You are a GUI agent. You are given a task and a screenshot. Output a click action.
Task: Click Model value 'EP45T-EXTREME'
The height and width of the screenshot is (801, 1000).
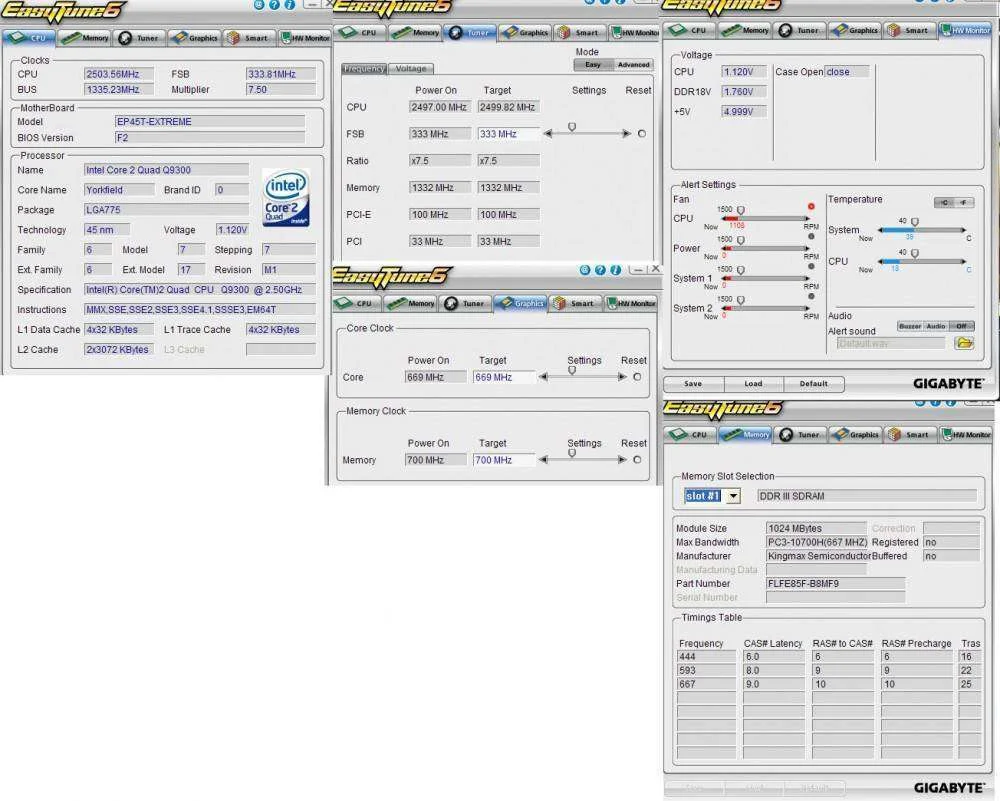pos(210,121)
